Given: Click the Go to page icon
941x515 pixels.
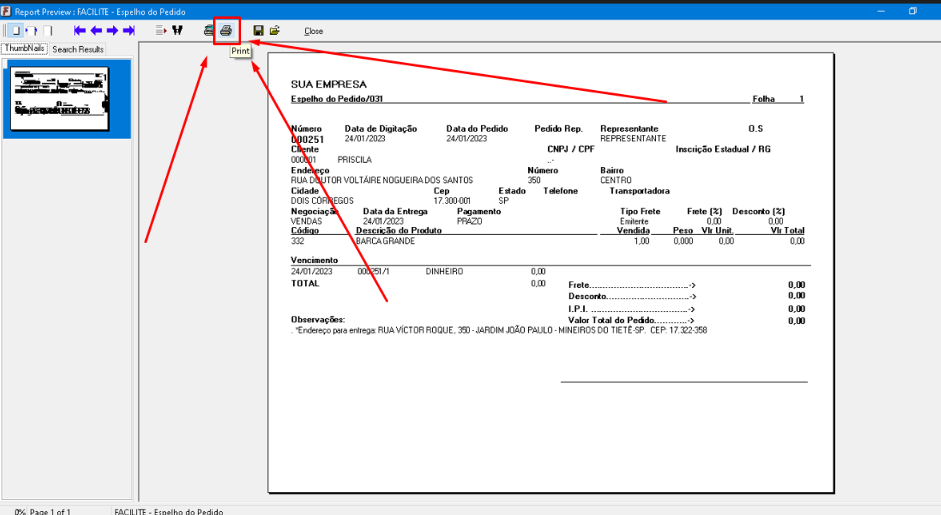Looking at the screenshot, I should [x=161, y=31].
